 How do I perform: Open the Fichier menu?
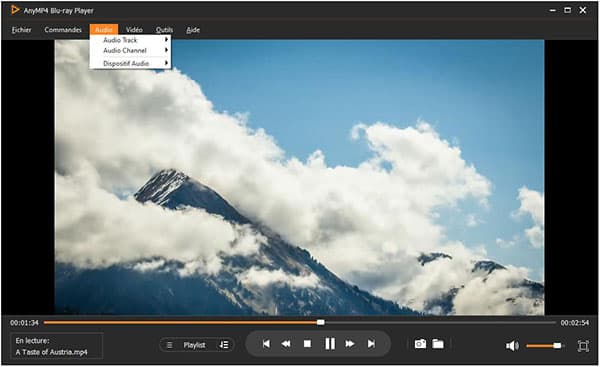click(21, 30)
